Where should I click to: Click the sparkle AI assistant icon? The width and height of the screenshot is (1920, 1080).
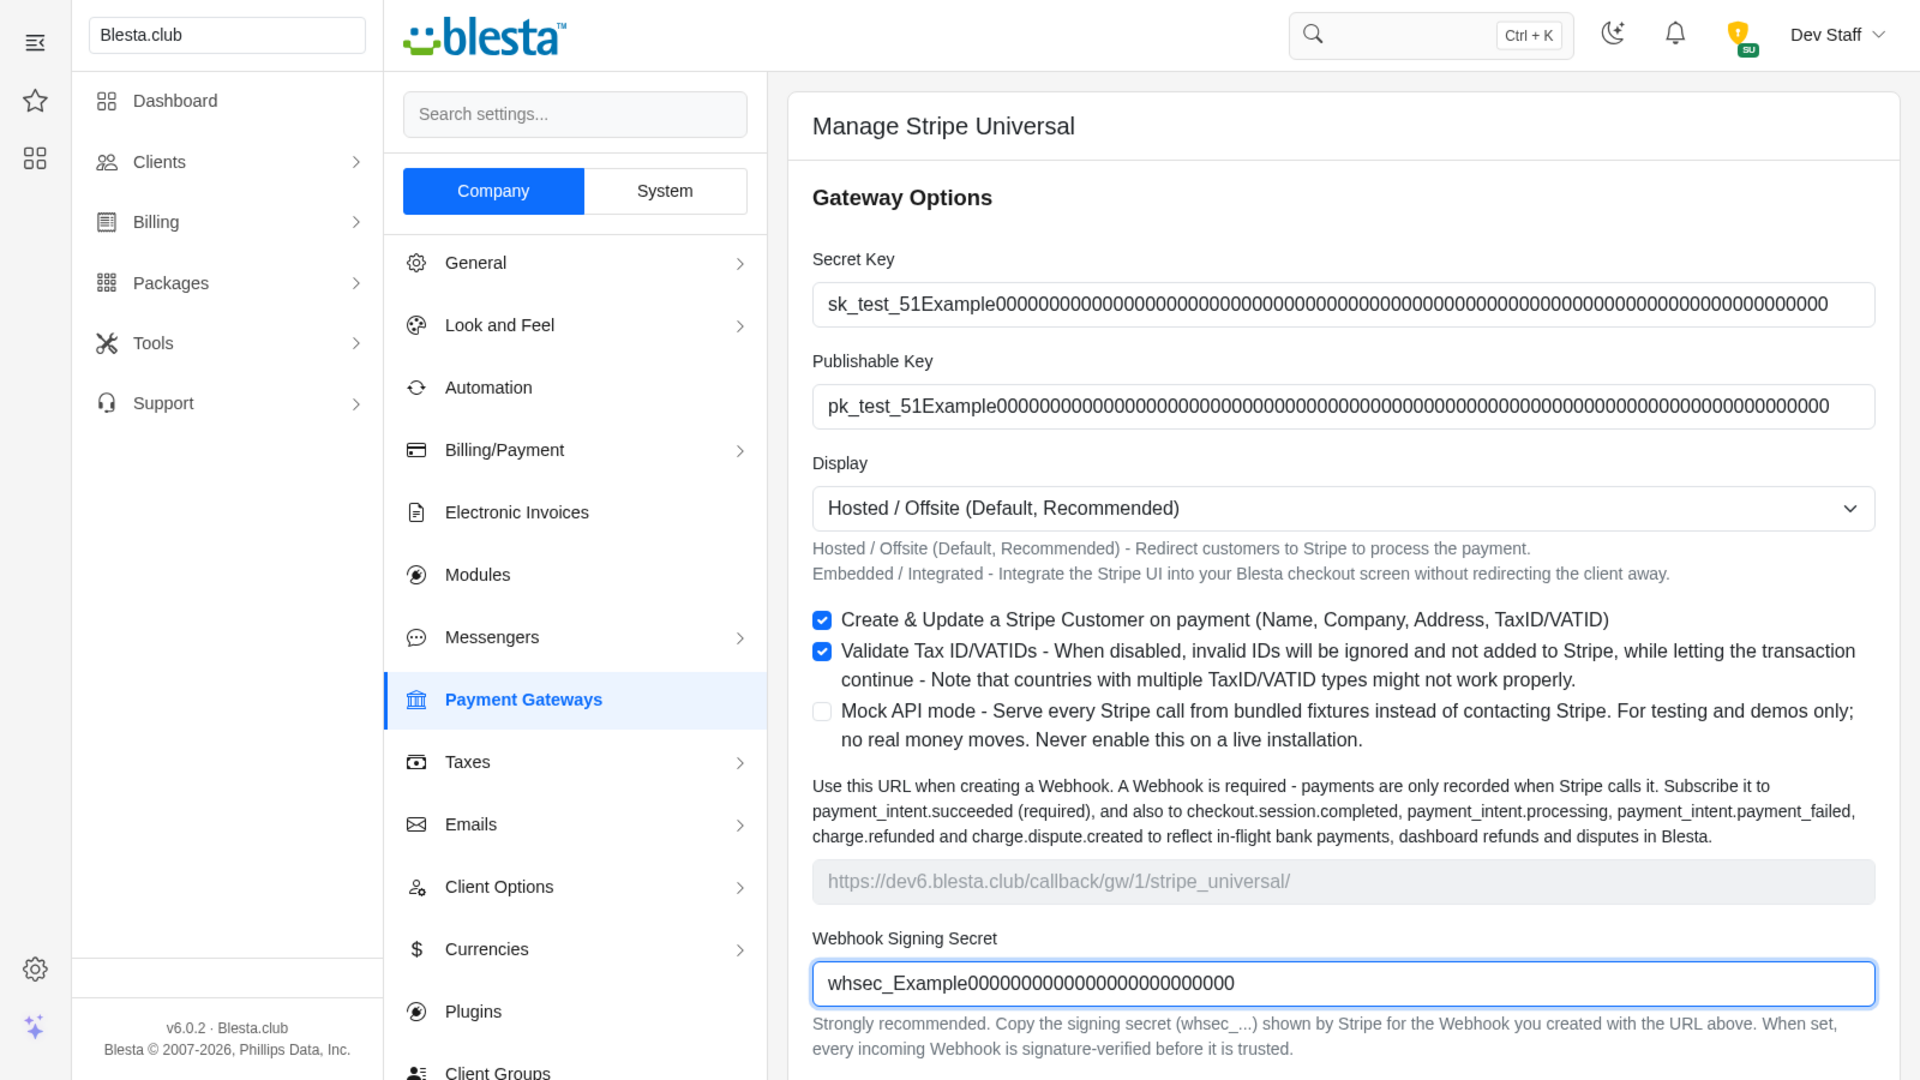[35, 1027]
